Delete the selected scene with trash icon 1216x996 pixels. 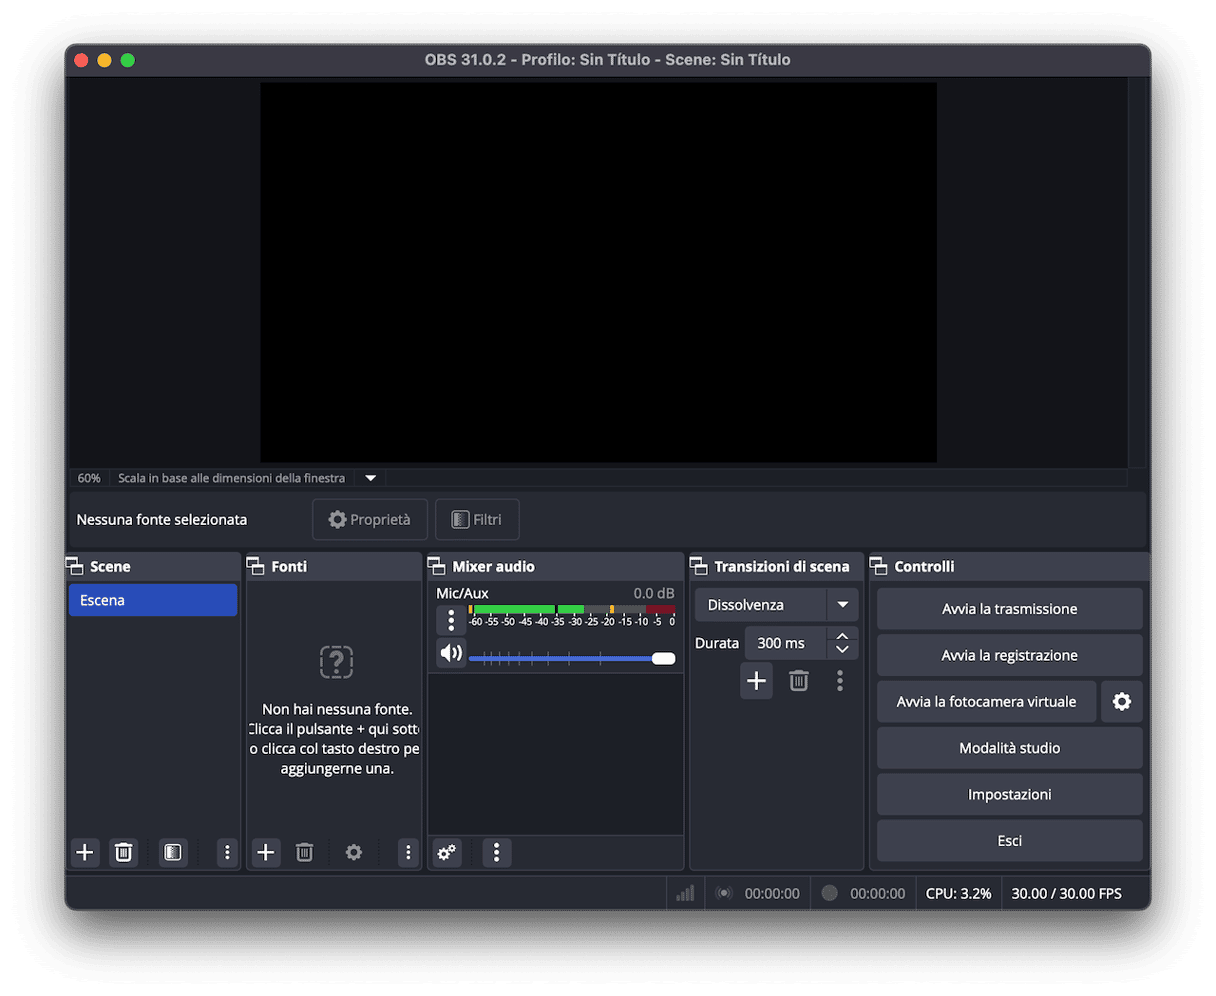pos(124,852)
